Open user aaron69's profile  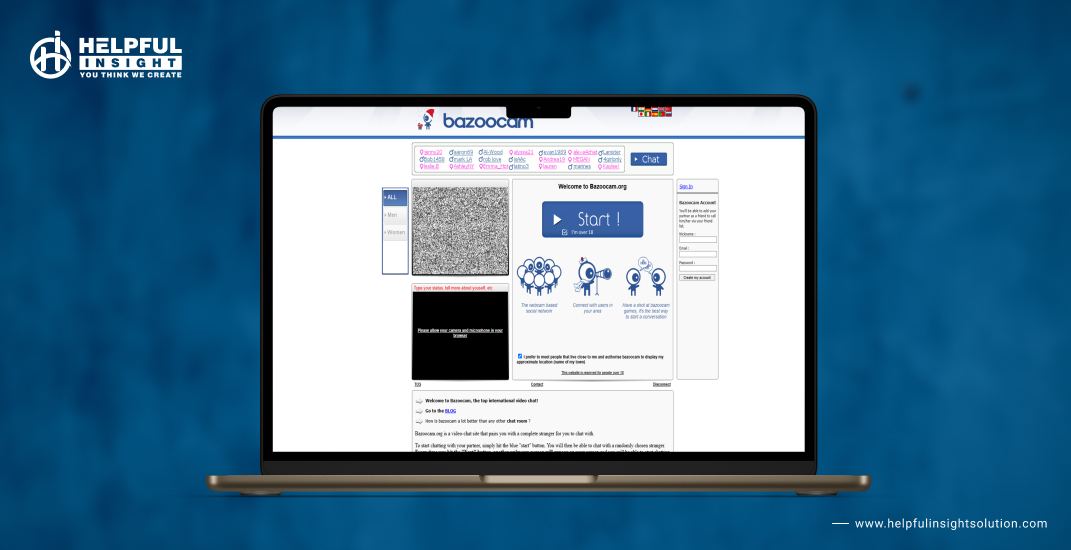click(x=463, y=152)
